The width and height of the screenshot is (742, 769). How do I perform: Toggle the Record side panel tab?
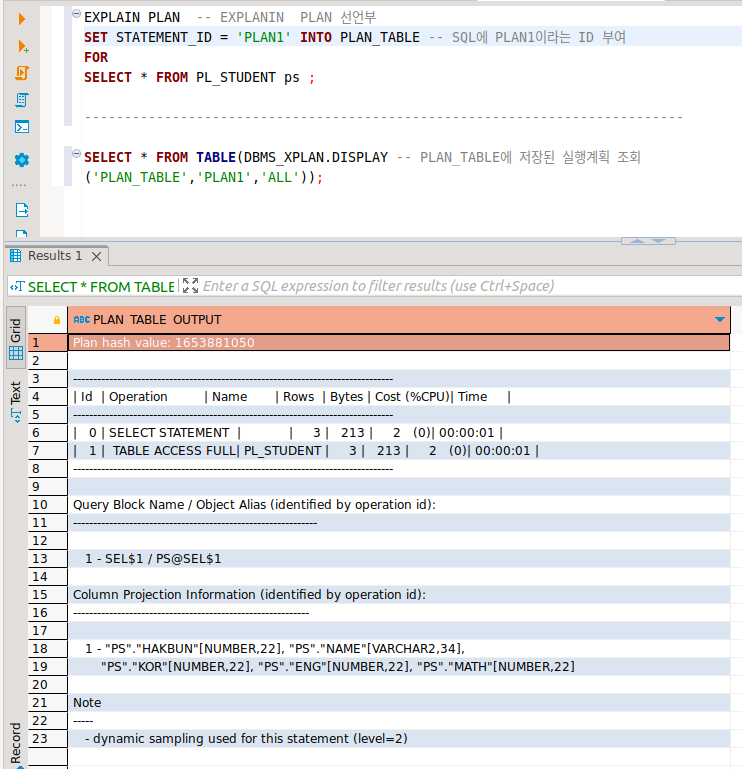coord(16,743)
